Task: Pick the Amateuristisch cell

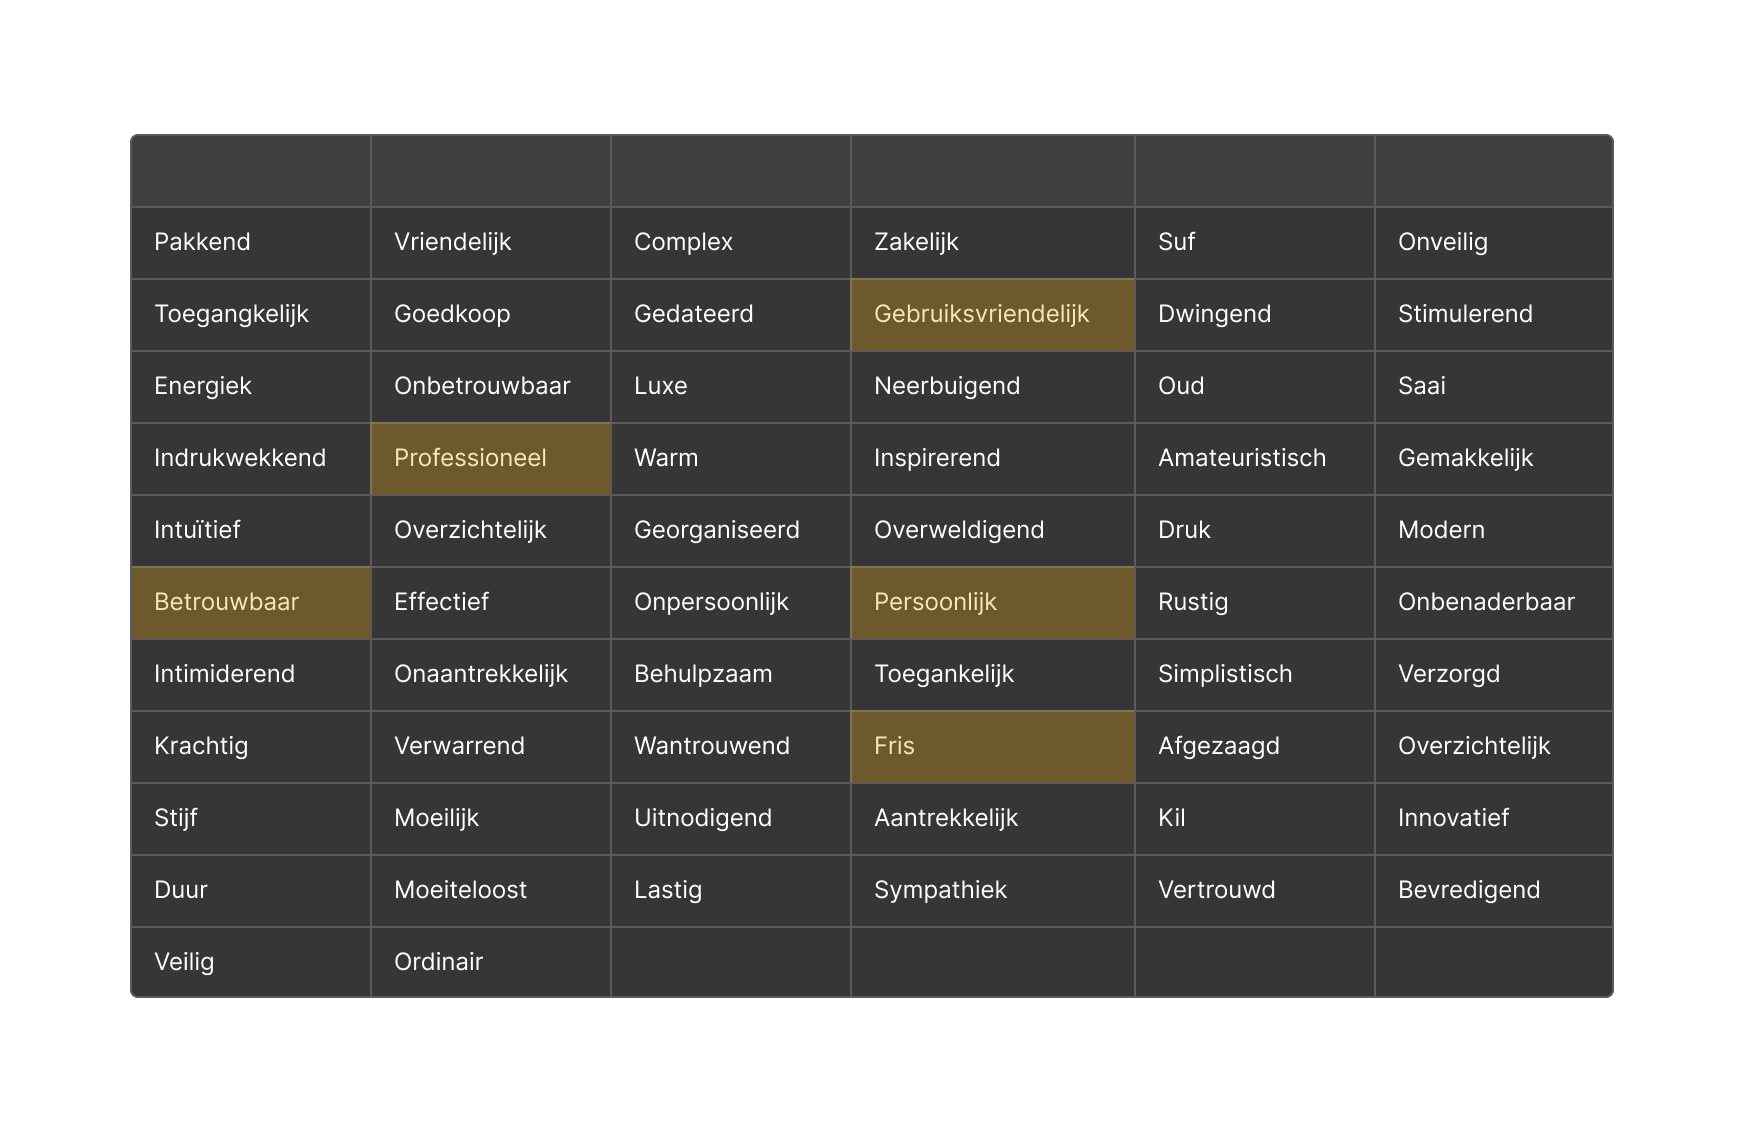Action: 1254,458
